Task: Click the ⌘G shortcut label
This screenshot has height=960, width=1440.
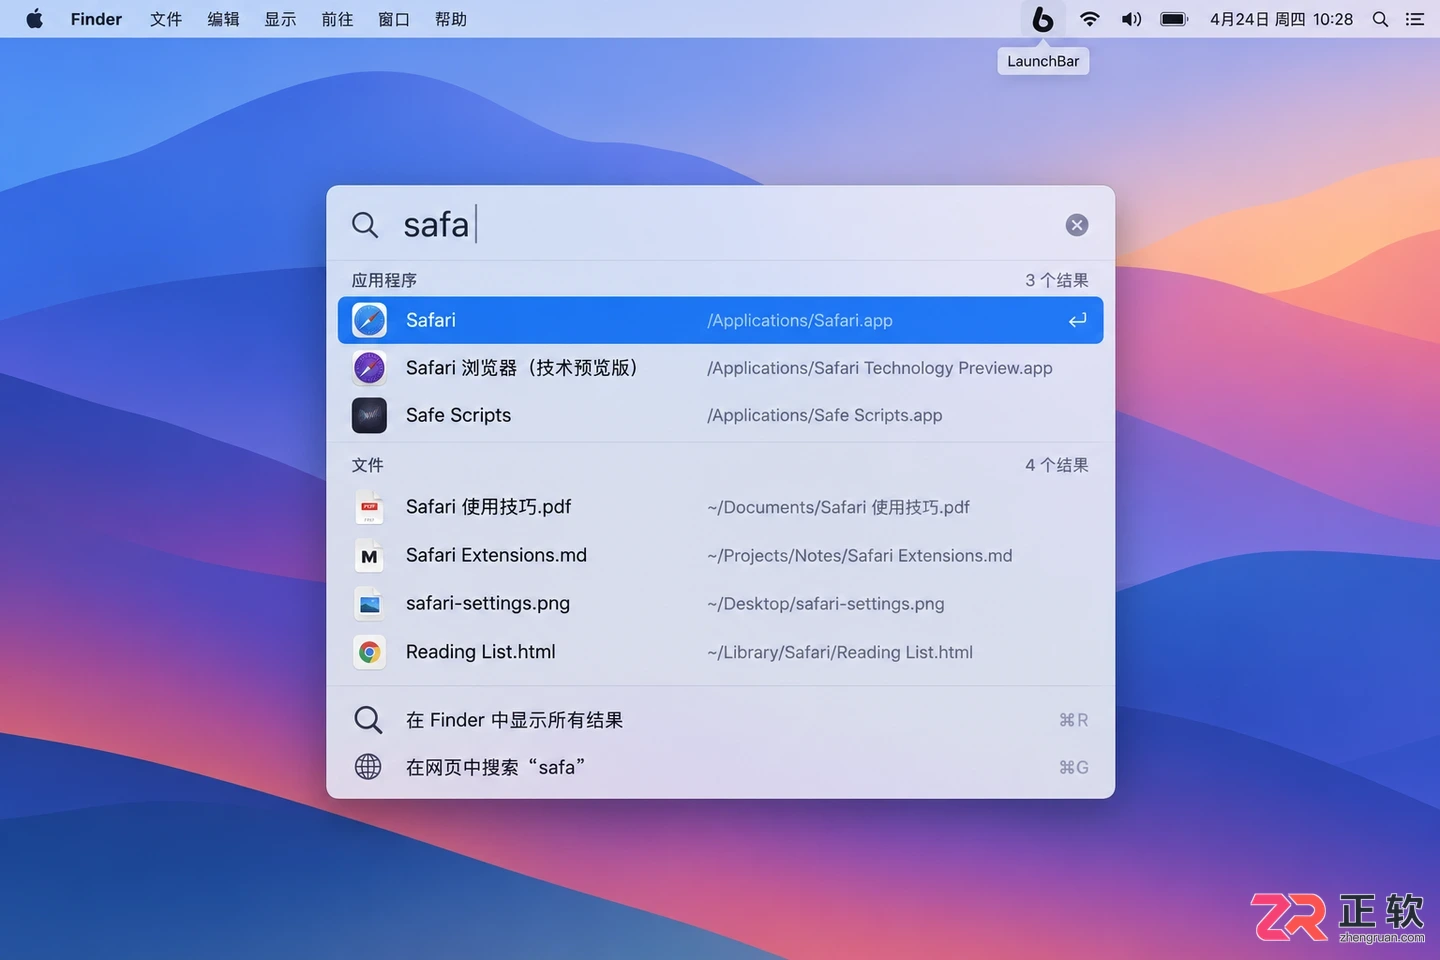Action: pos(1074,767)
